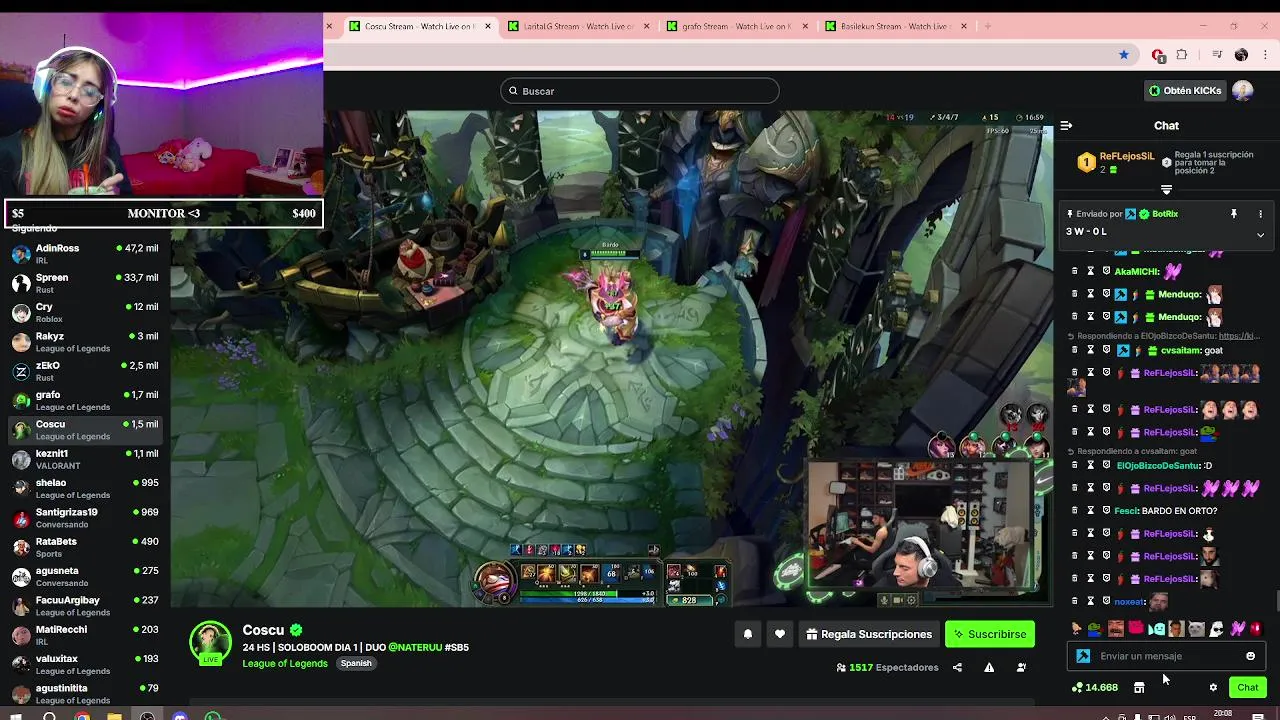Pick the pink butterfly quick emote

(1237, 629)
